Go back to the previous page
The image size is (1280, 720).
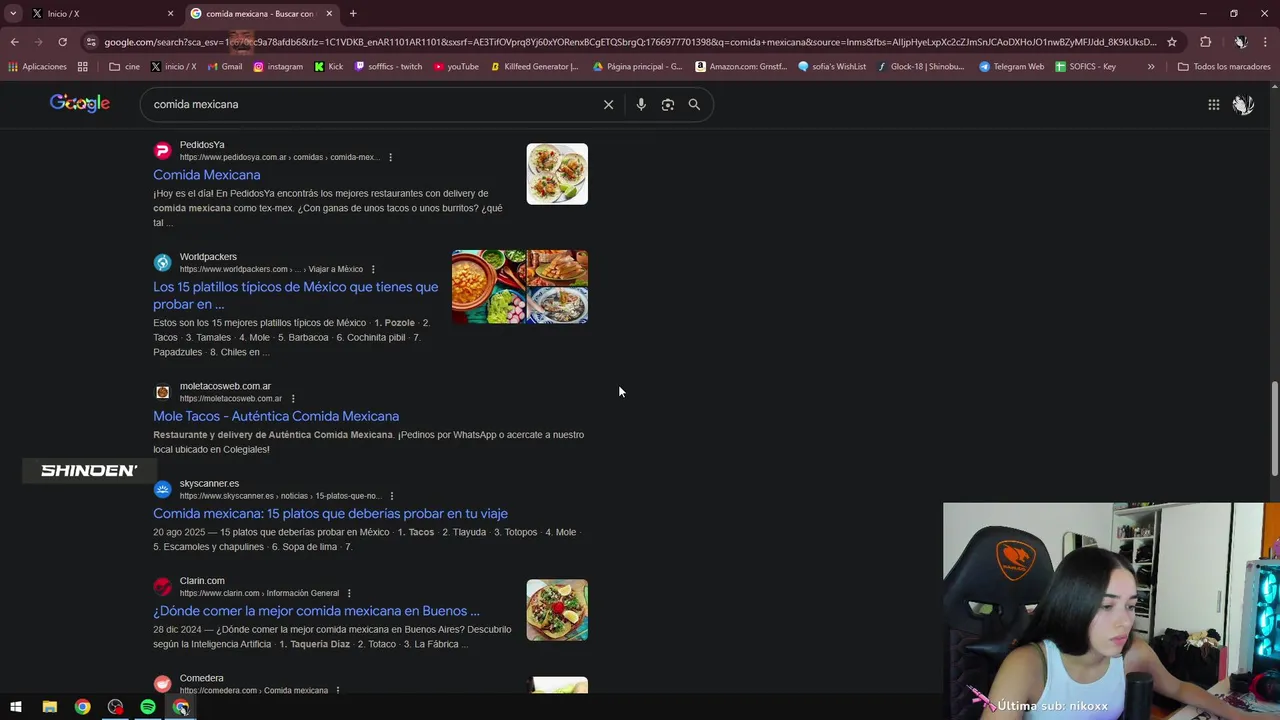[x=14, y=42]
